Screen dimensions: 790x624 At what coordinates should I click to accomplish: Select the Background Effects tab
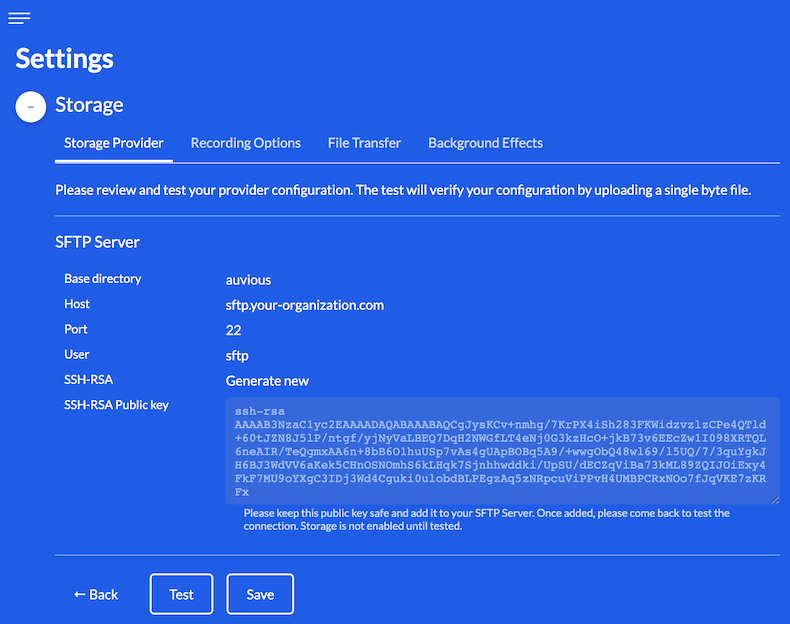tap(485, 143)
